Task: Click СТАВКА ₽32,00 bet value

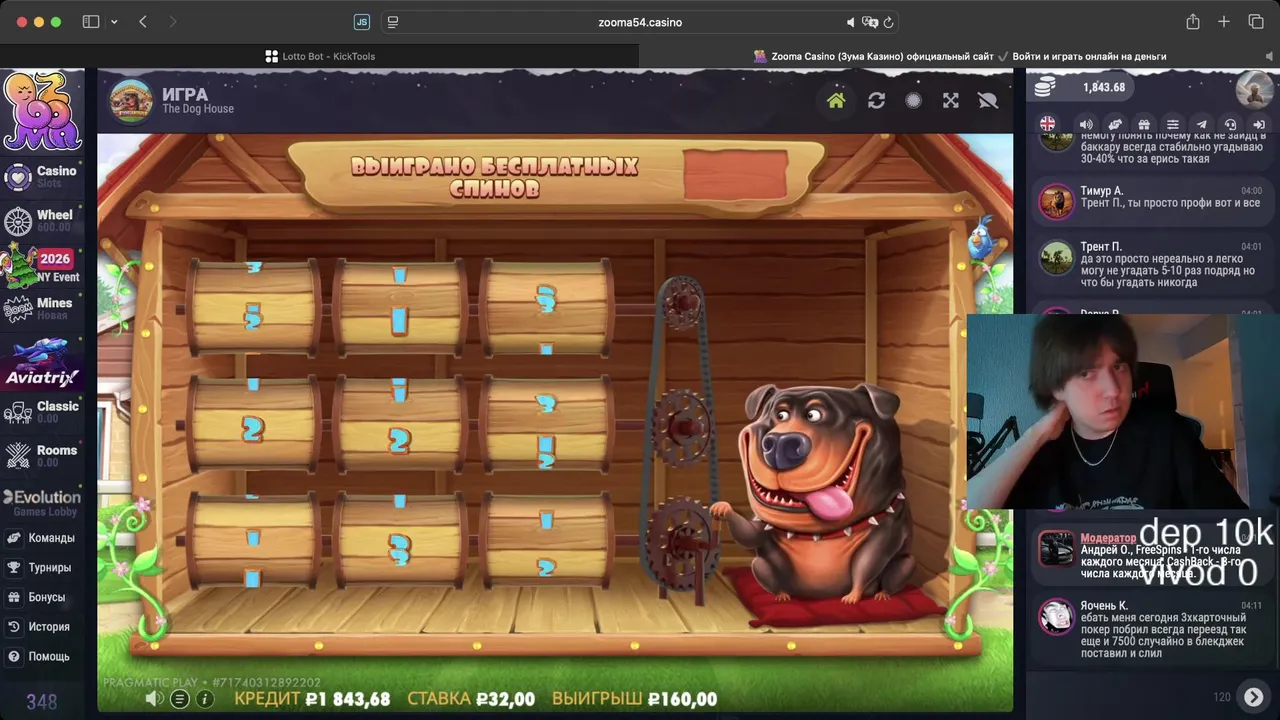Action: 471,699
